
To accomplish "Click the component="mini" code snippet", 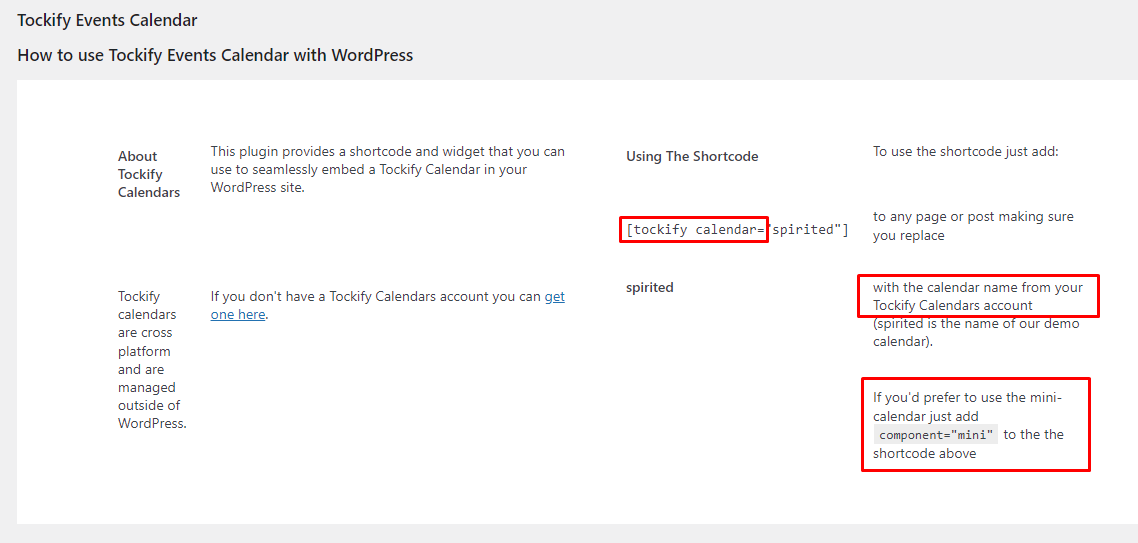I will (936, 435).
